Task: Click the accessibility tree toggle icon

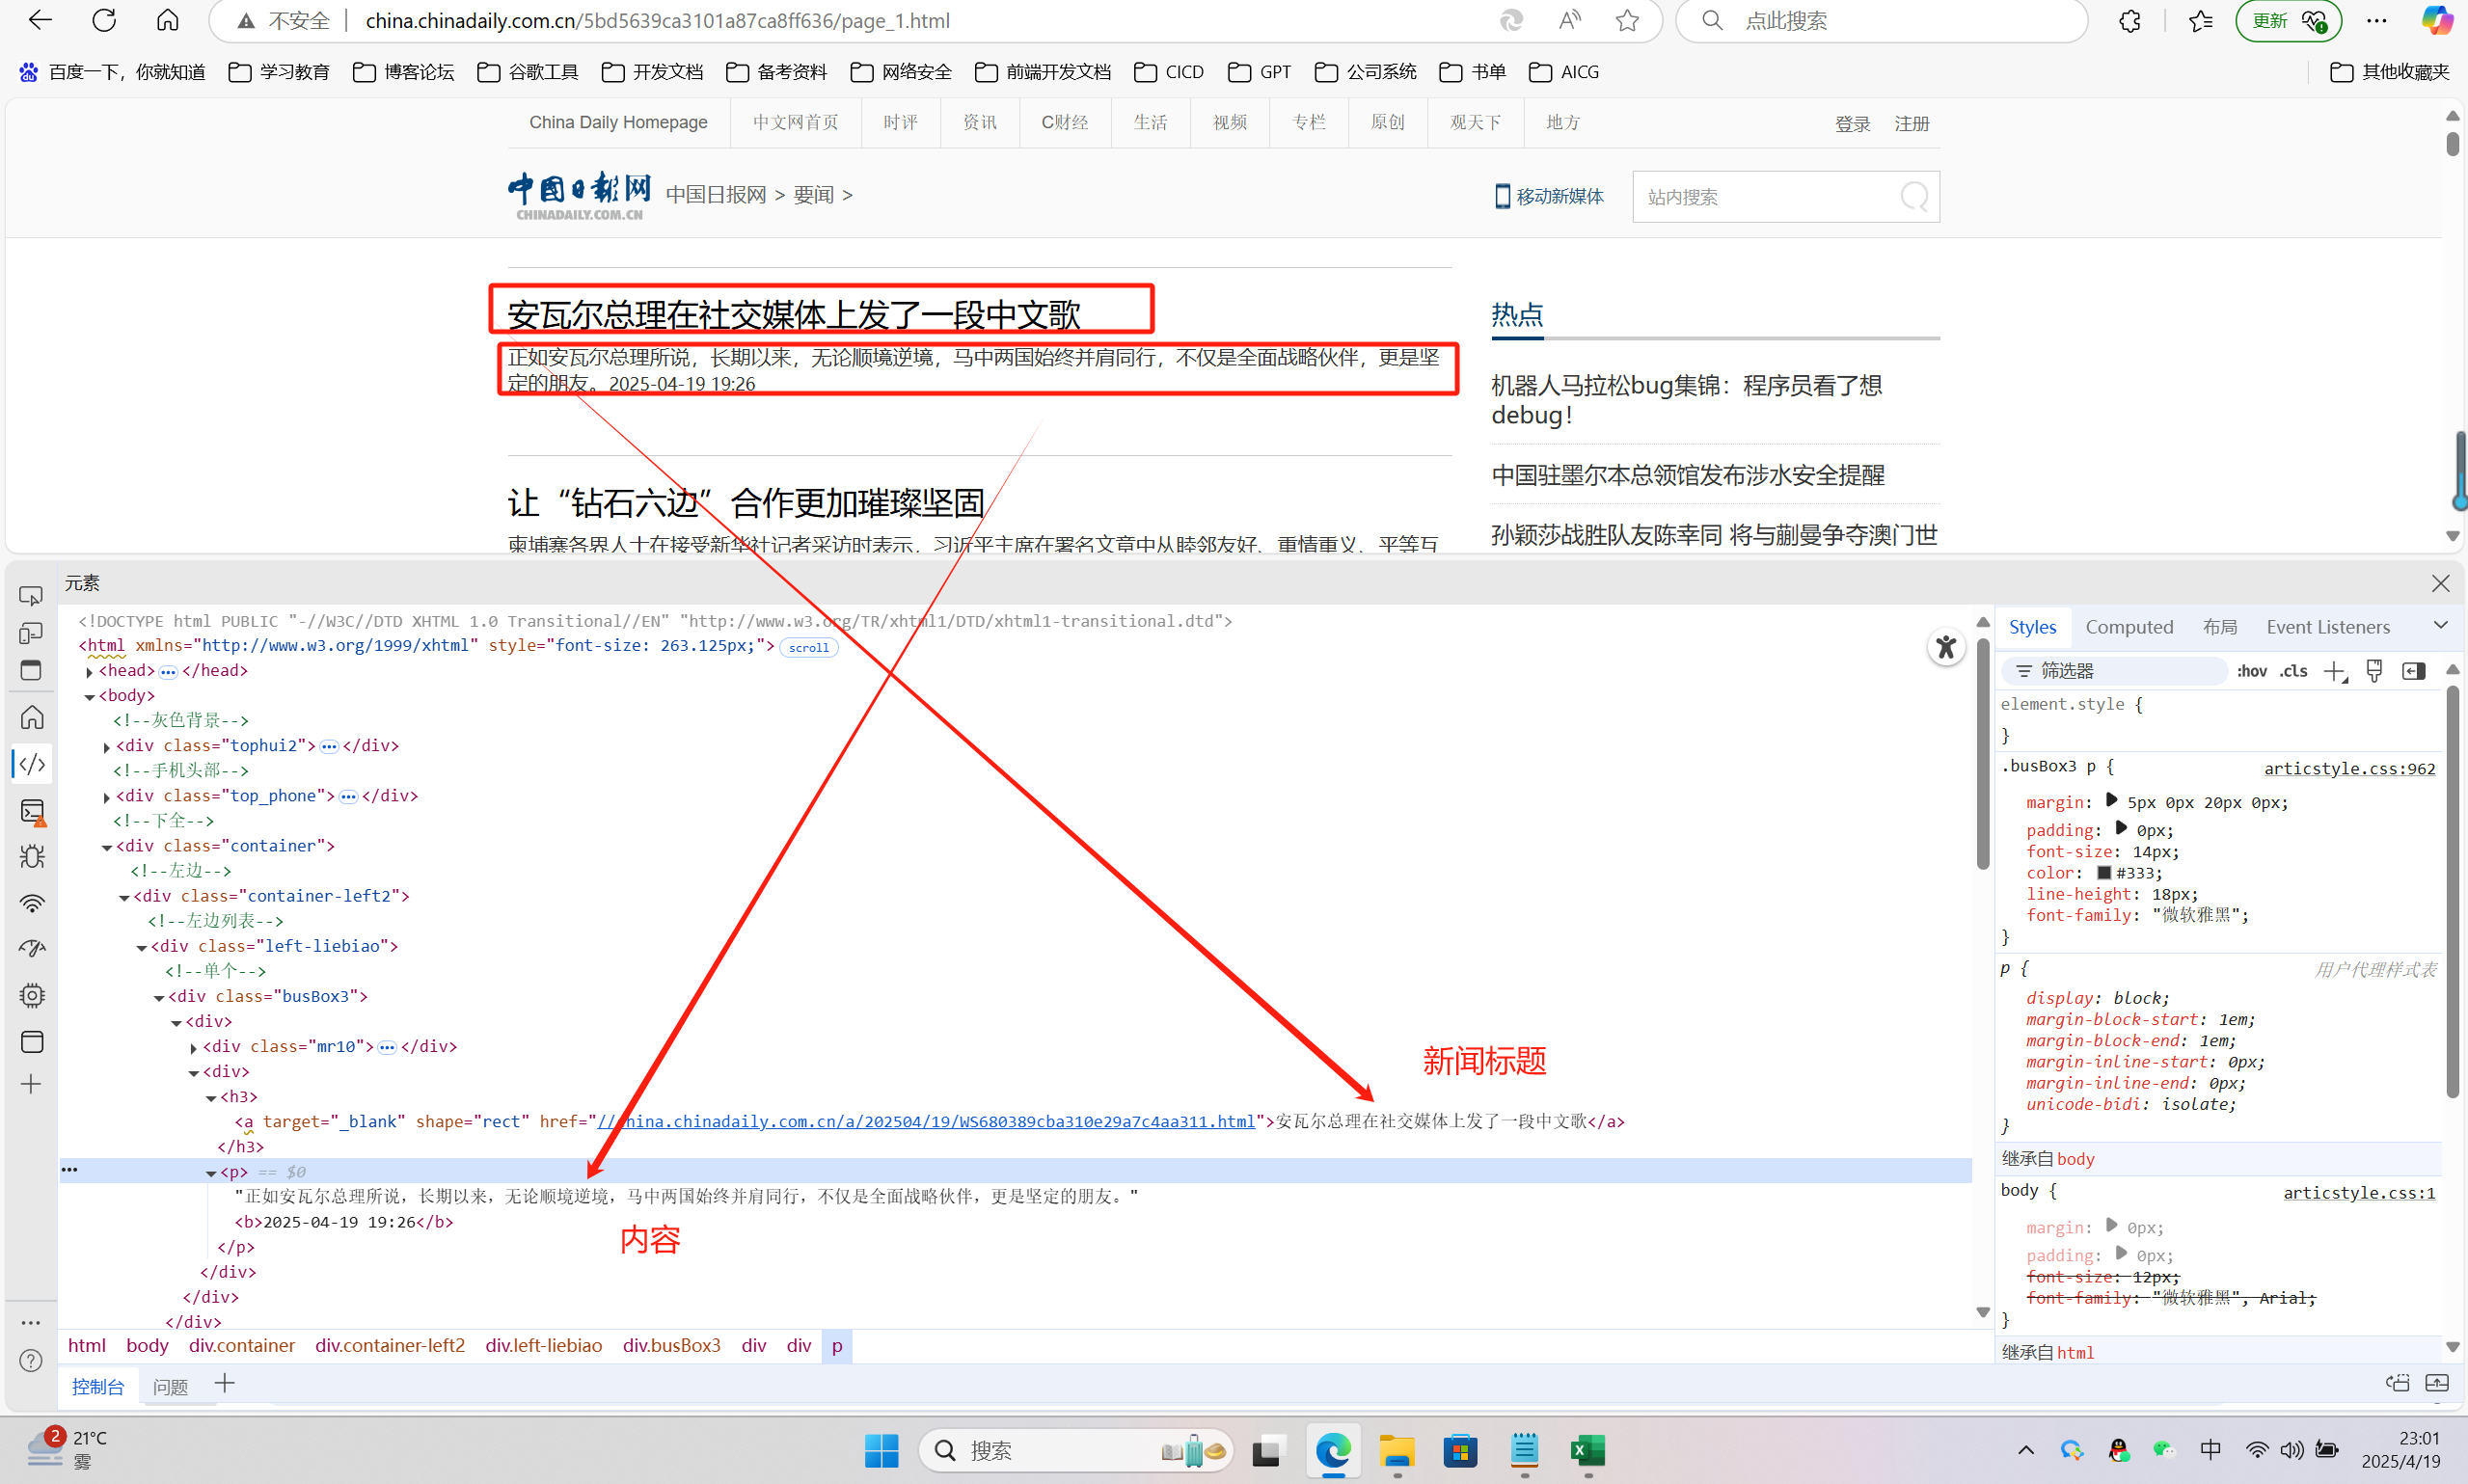Action: (x=1945, y=648)
